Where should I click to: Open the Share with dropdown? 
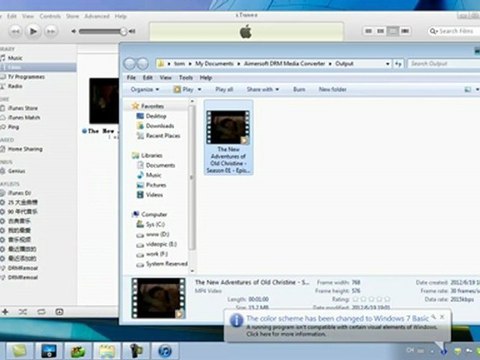point(263,89)
